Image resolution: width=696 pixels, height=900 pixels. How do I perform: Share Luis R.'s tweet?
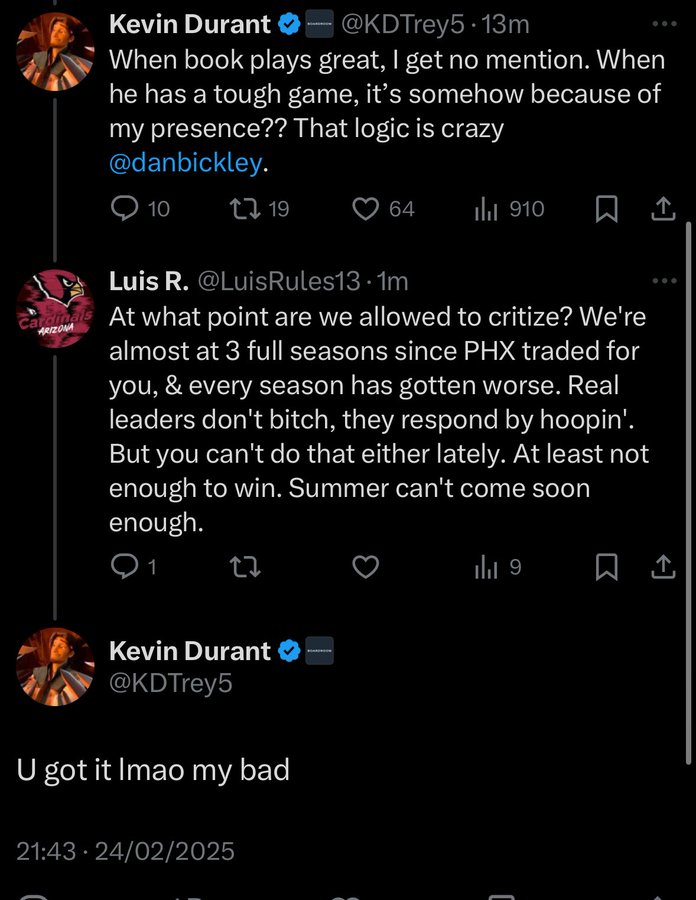(x=663, y=567)
